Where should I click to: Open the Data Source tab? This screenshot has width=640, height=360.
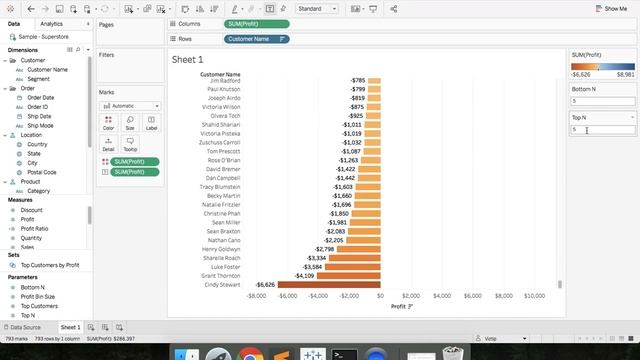pos(22,327)
